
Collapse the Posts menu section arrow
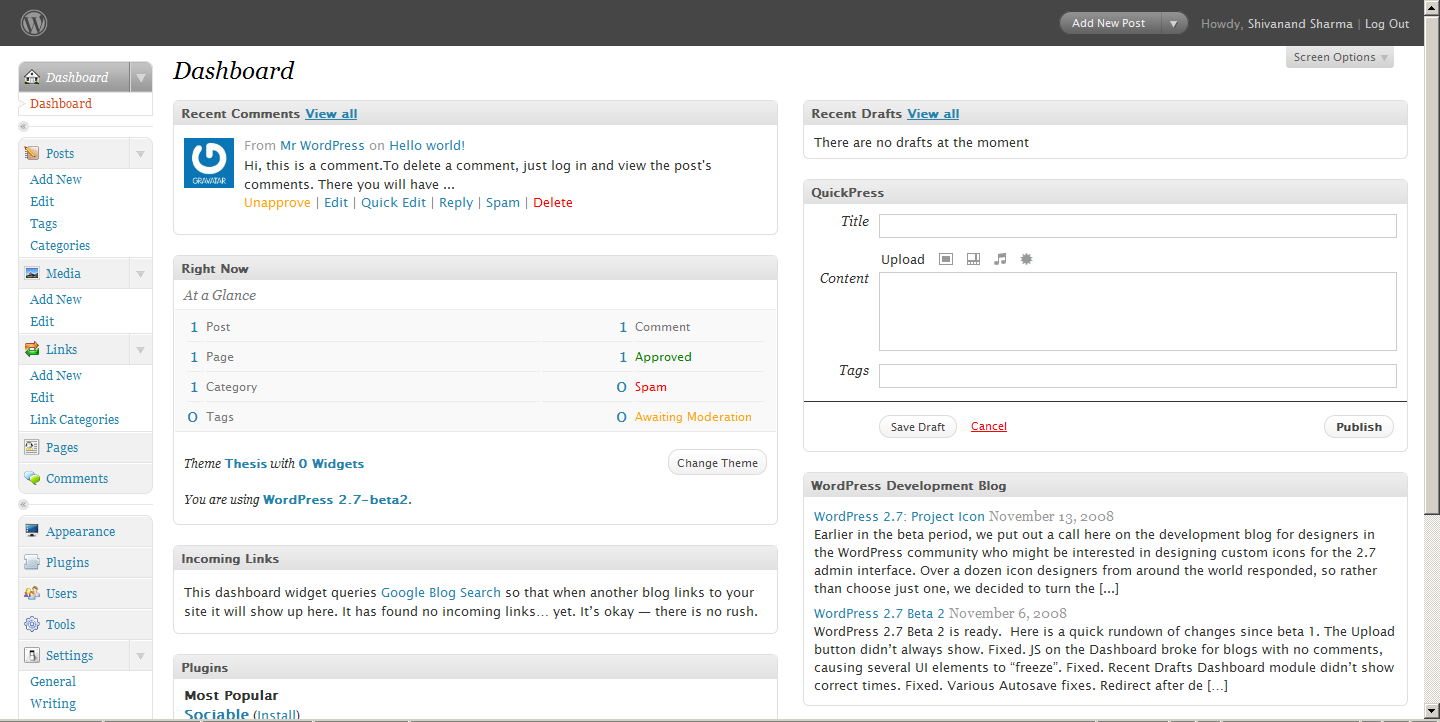pyautogui.click(x=141, y=153)
